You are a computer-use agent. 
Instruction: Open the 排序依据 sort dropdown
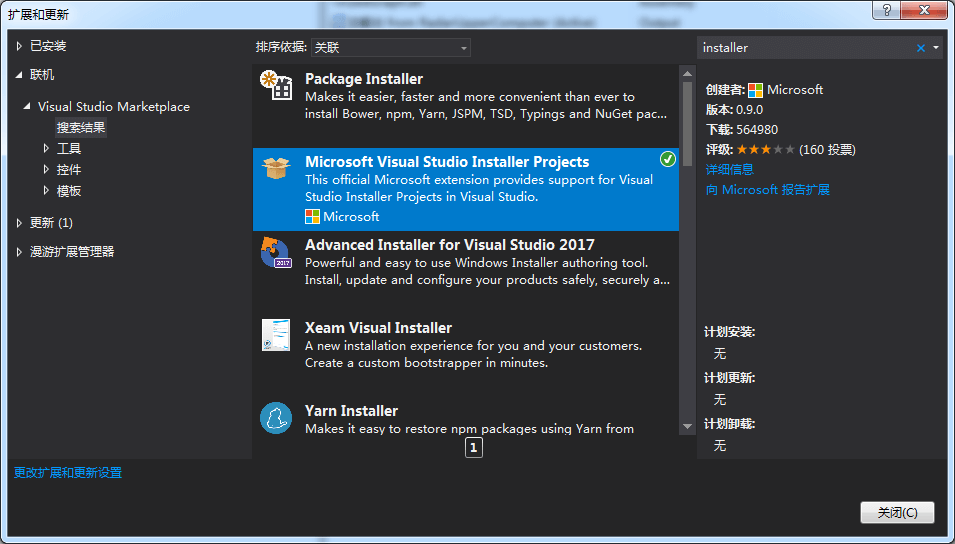390,48
